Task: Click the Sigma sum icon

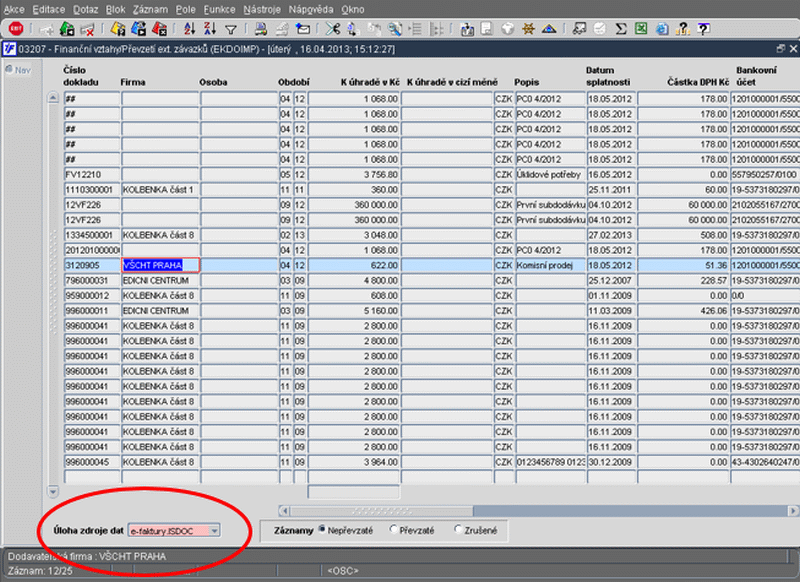Action: 621,29
